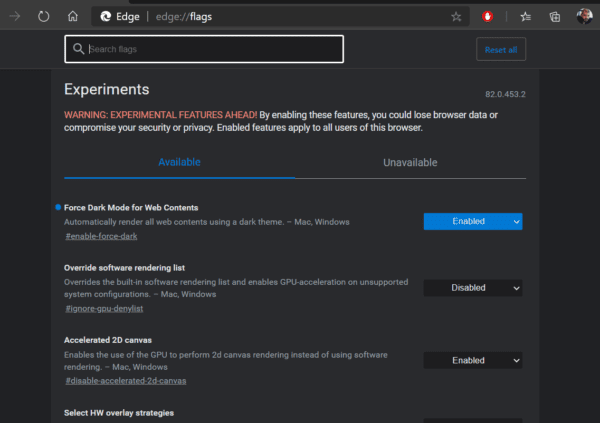Click the Edge logo in the address bar

click(x=106, y=16)
